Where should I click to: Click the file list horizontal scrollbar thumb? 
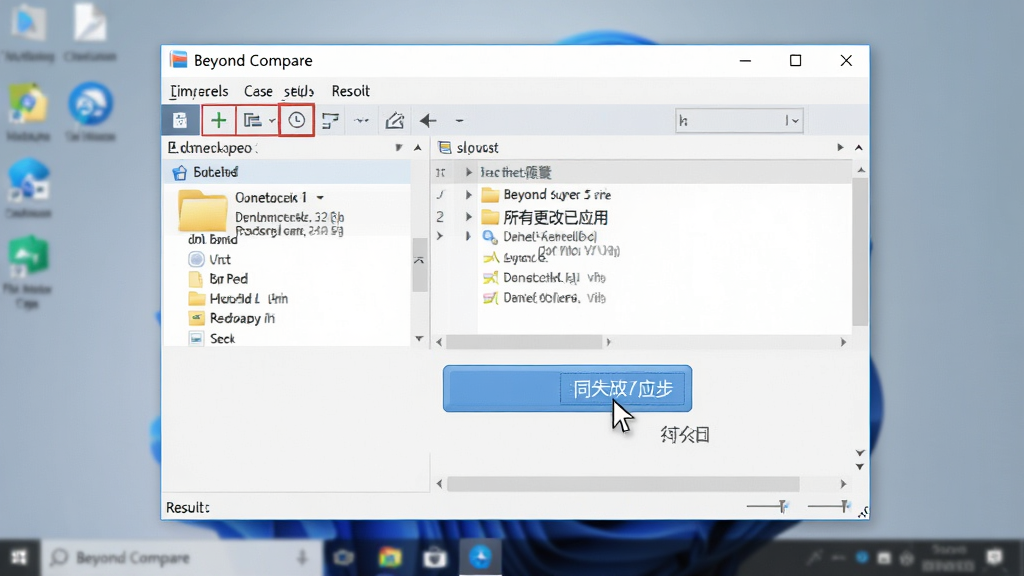click(x=524, y=342)
